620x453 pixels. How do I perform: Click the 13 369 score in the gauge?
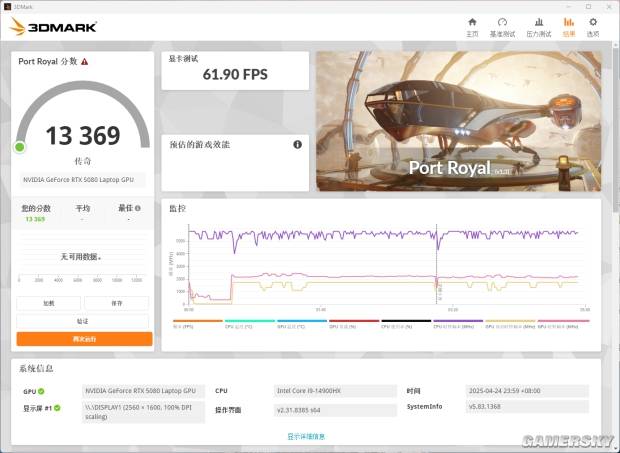(x=83, y=136)
